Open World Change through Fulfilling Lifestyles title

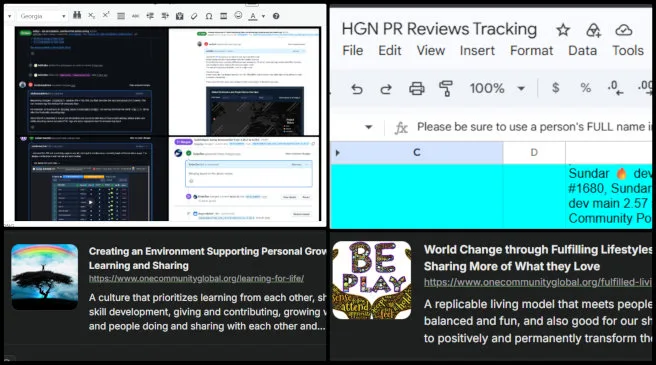pyautogui.click(x=538, y=258)
